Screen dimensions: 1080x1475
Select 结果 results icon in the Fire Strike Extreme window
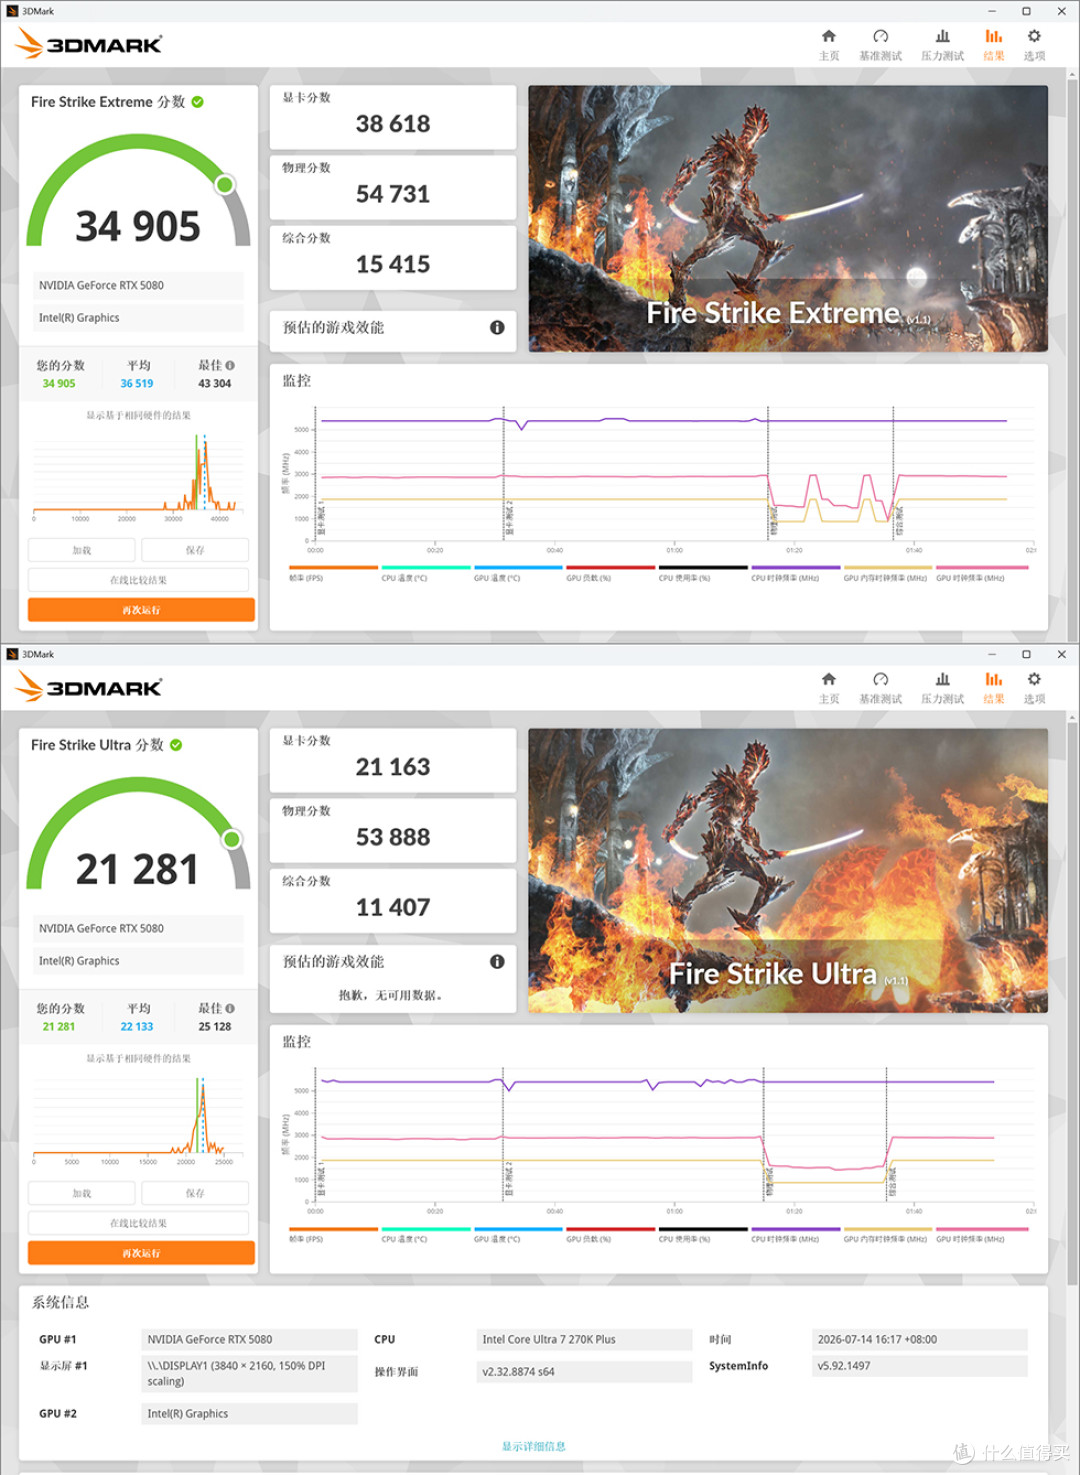(x=993, y=45)
